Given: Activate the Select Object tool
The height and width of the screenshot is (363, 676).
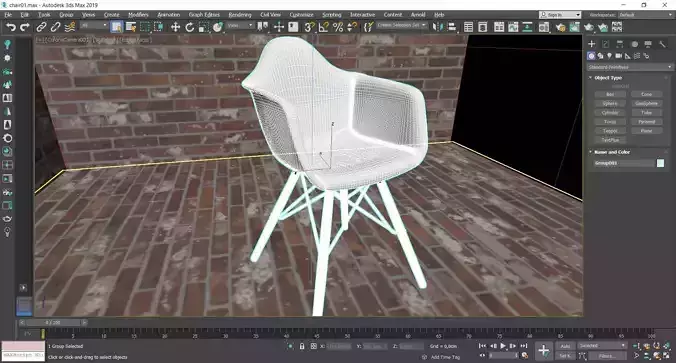Looking at the screenshot, I should [x=116, y=27].
